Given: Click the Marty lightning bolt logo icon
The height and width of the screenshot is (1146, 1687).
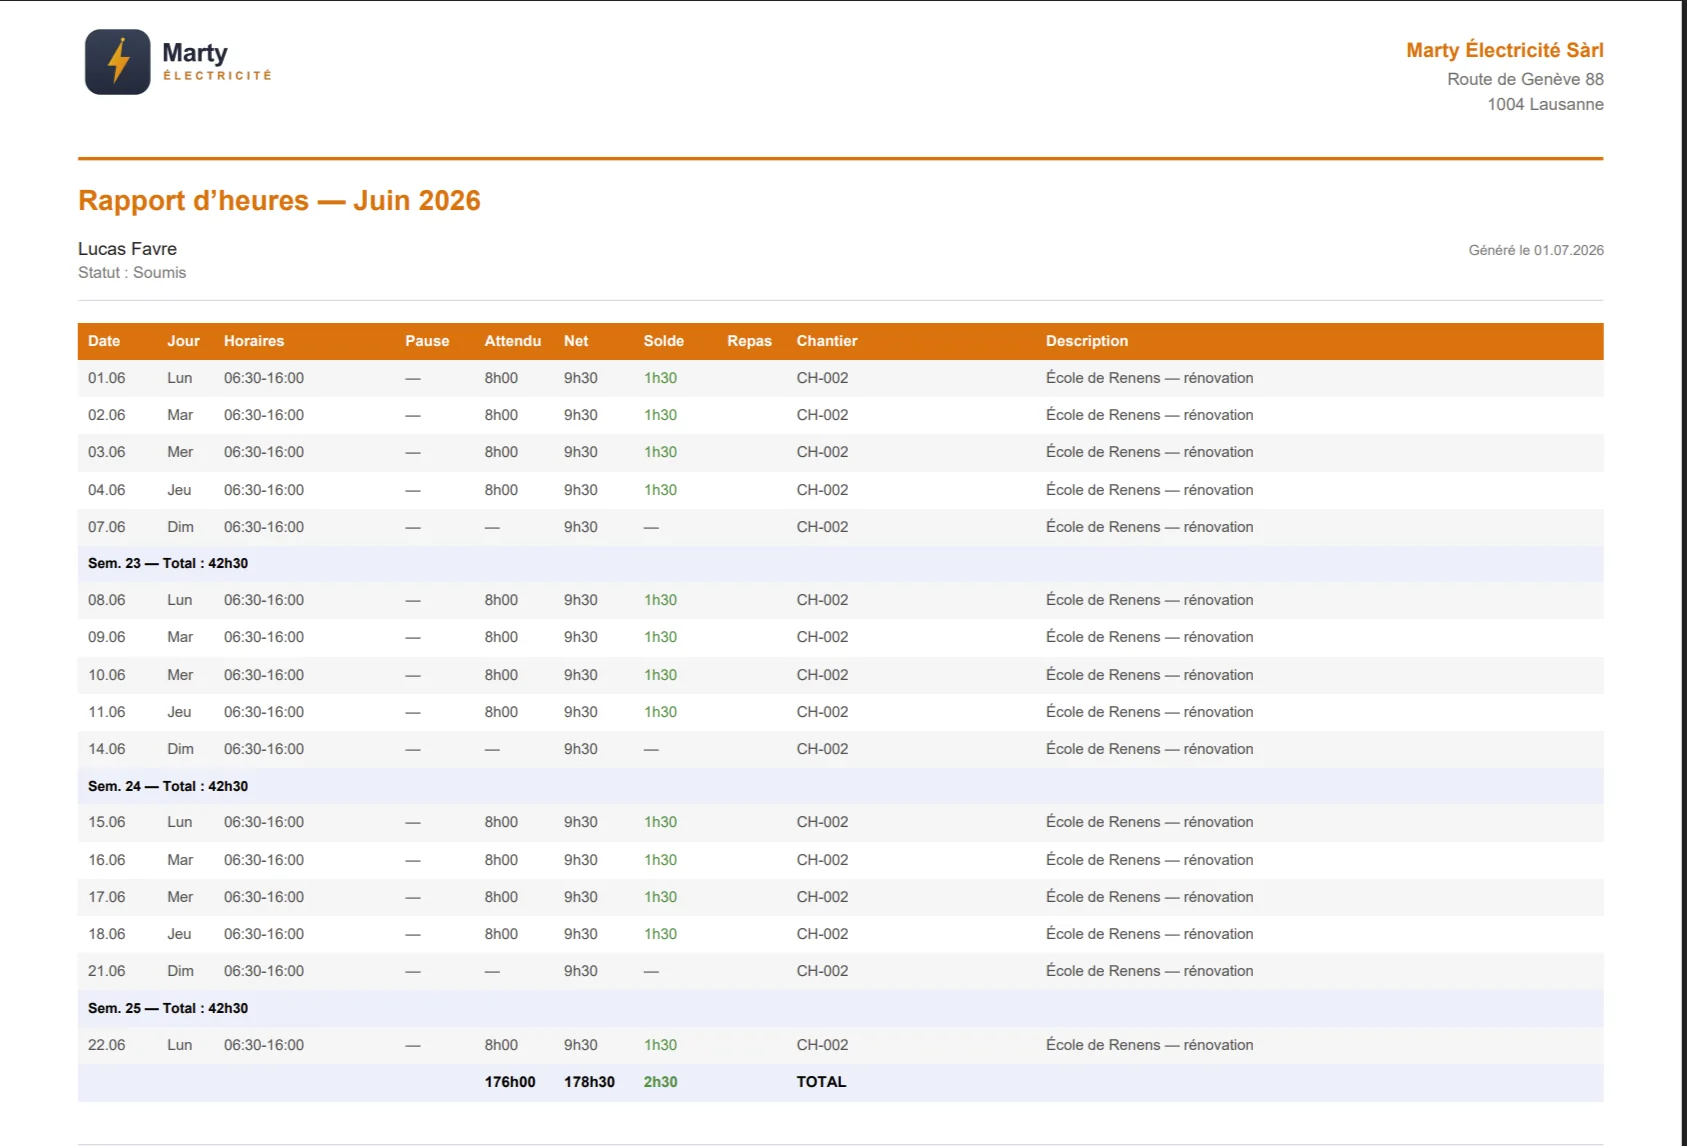Looking at the screenshot, I should point(118,62).
